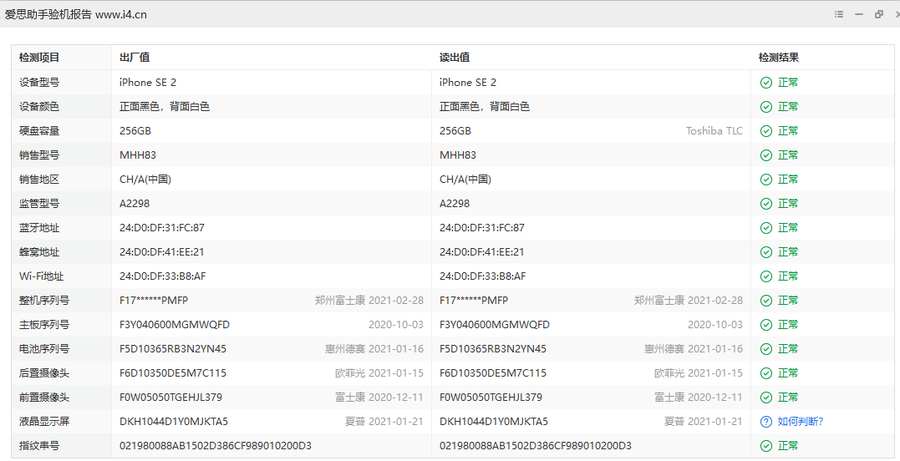Select the Wi-Fi地址 row label

point(39,276)
